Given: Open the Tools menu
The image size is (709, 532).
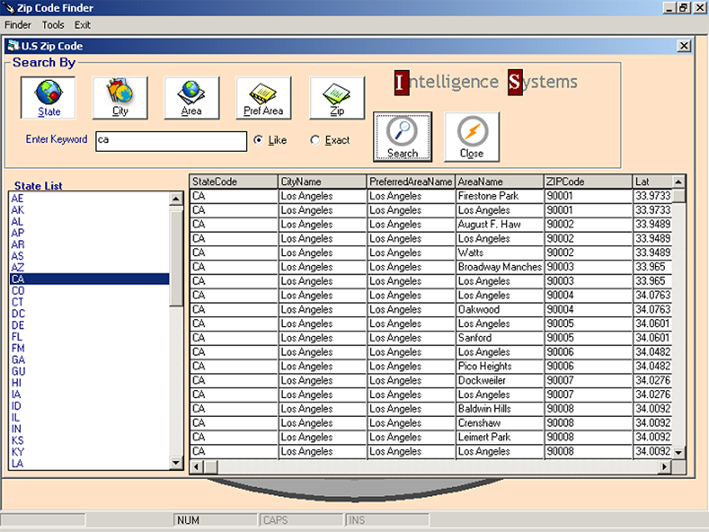Looking at the screenshot, I should click(x=53, y=24).
